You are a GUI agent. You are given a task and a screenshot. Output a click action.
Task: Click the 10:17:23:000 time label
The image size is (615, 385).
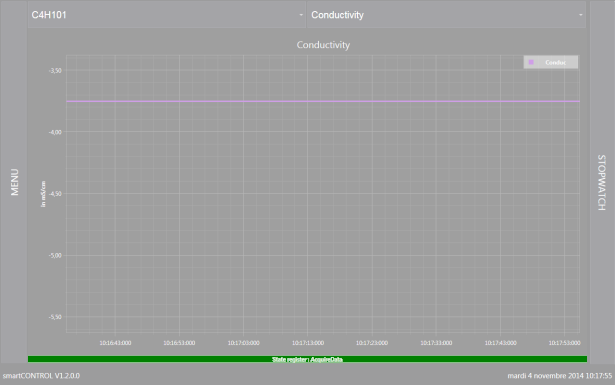(x=372, y=343)
